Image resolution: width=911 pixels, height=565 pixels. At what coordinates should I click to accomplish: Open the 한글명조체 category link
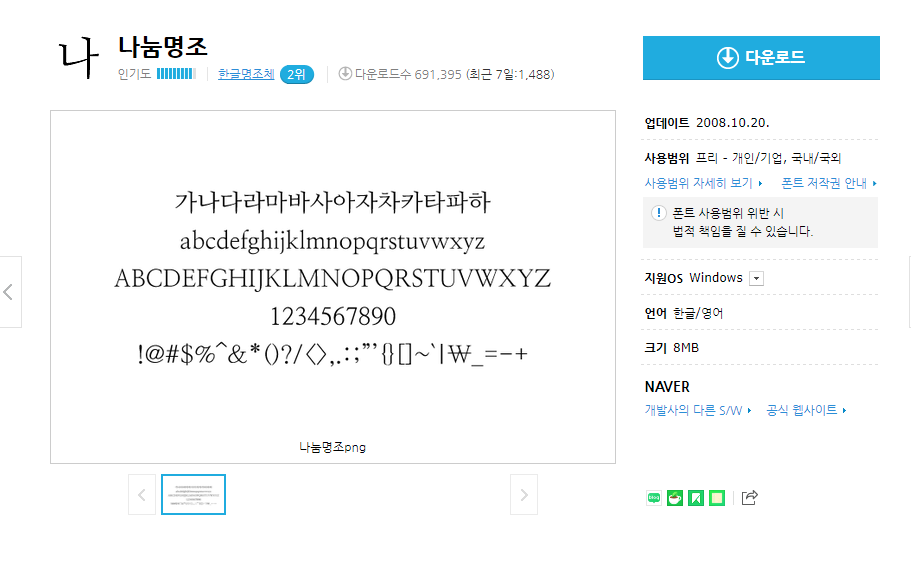coord(246,74)
